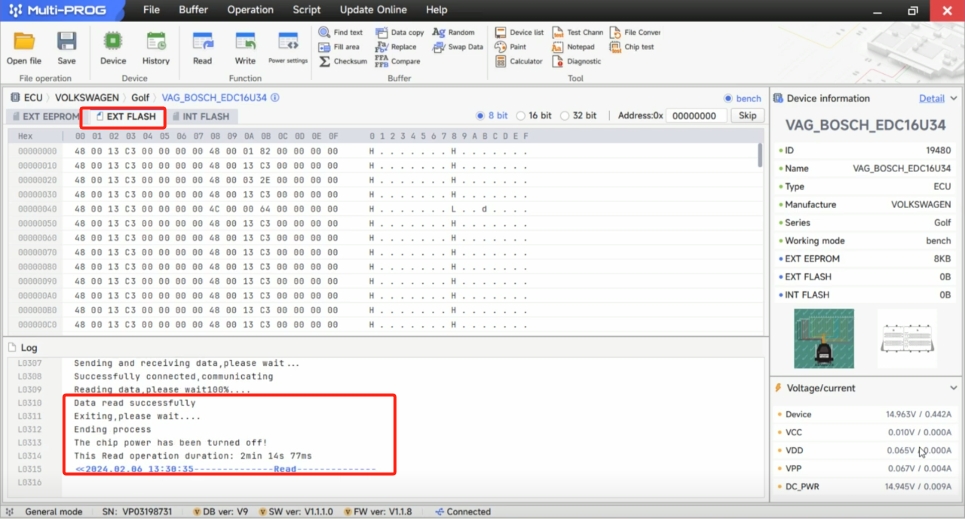
Task: Open the Compare buffer tool
Action: tap(398, 62)
